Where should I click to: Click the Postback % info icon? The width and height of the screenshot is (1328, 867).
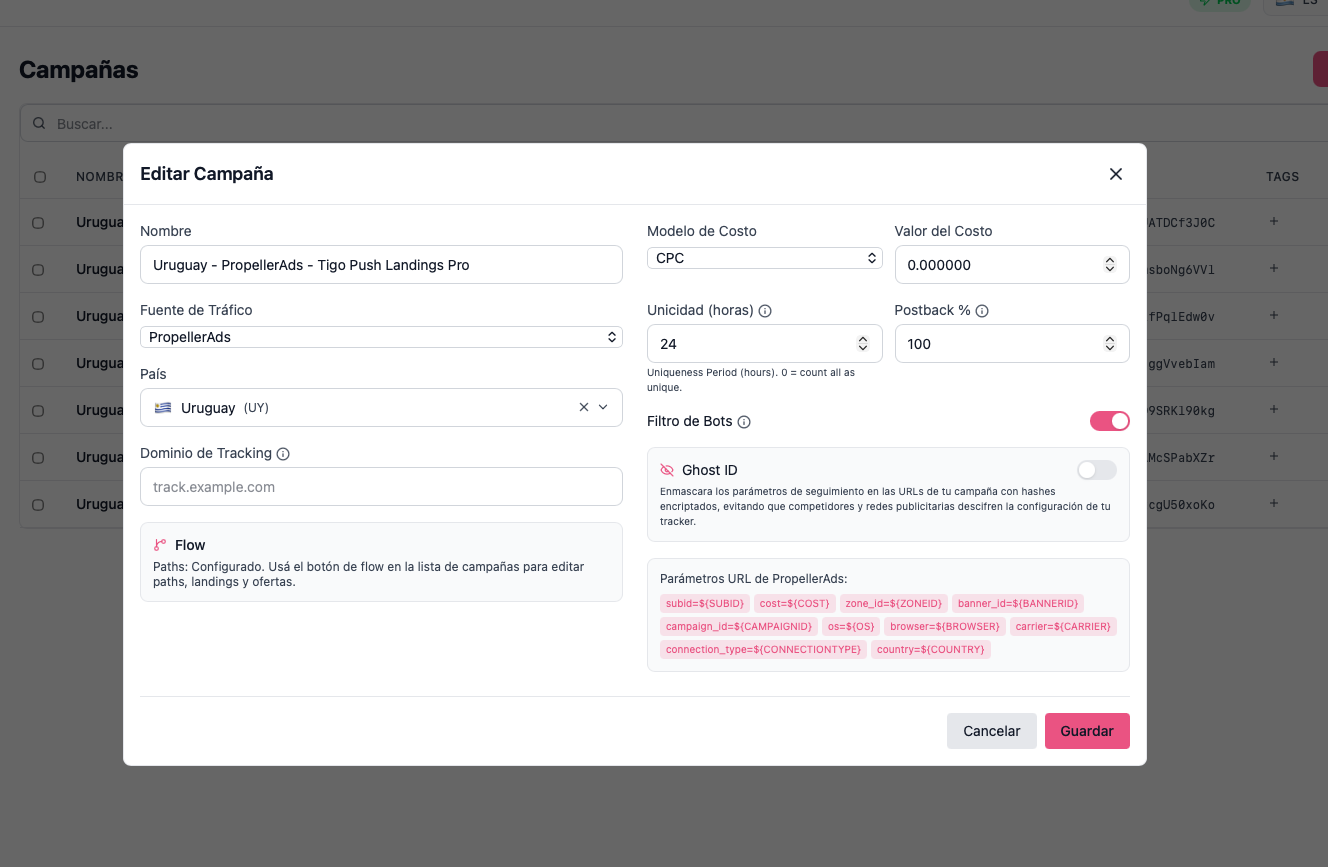pyautogui.click(x=982, y=311)
